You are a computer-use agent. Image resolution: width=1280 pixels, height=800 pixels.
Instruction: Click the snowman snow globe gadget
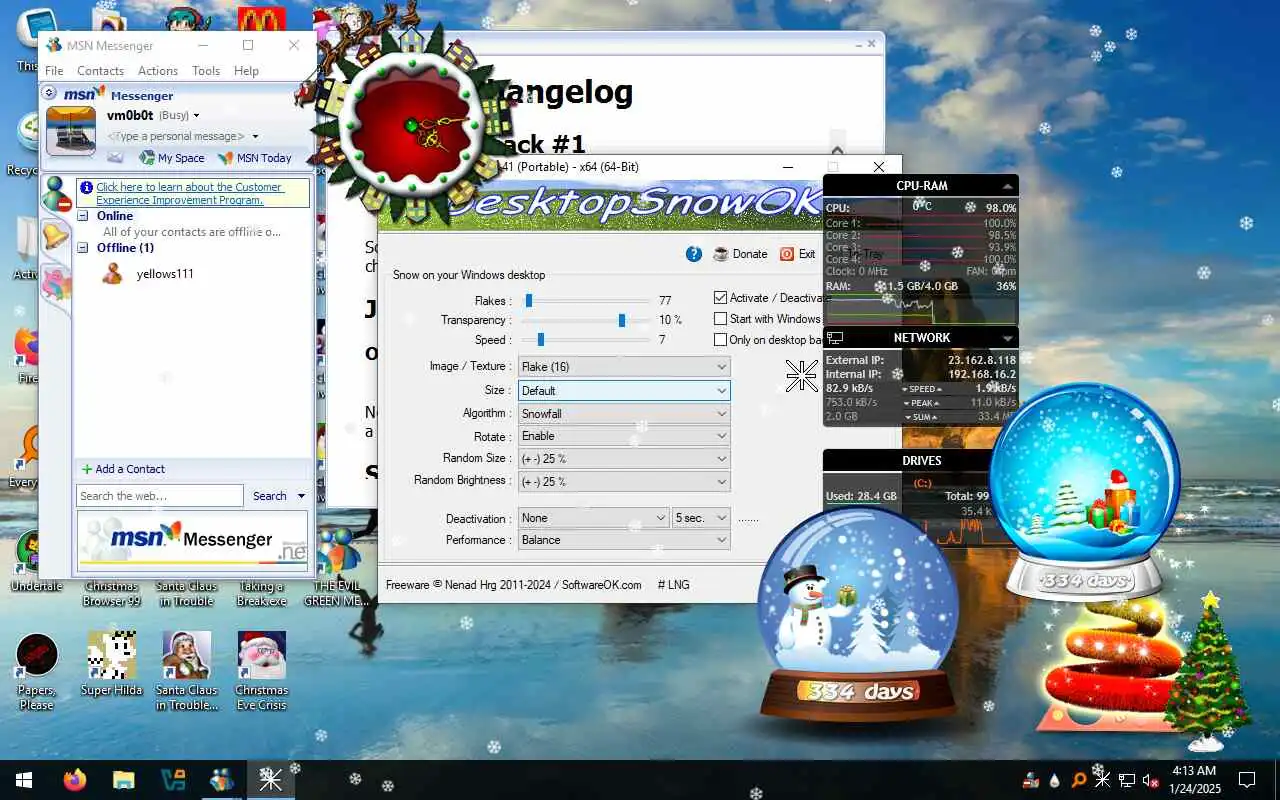857,615
